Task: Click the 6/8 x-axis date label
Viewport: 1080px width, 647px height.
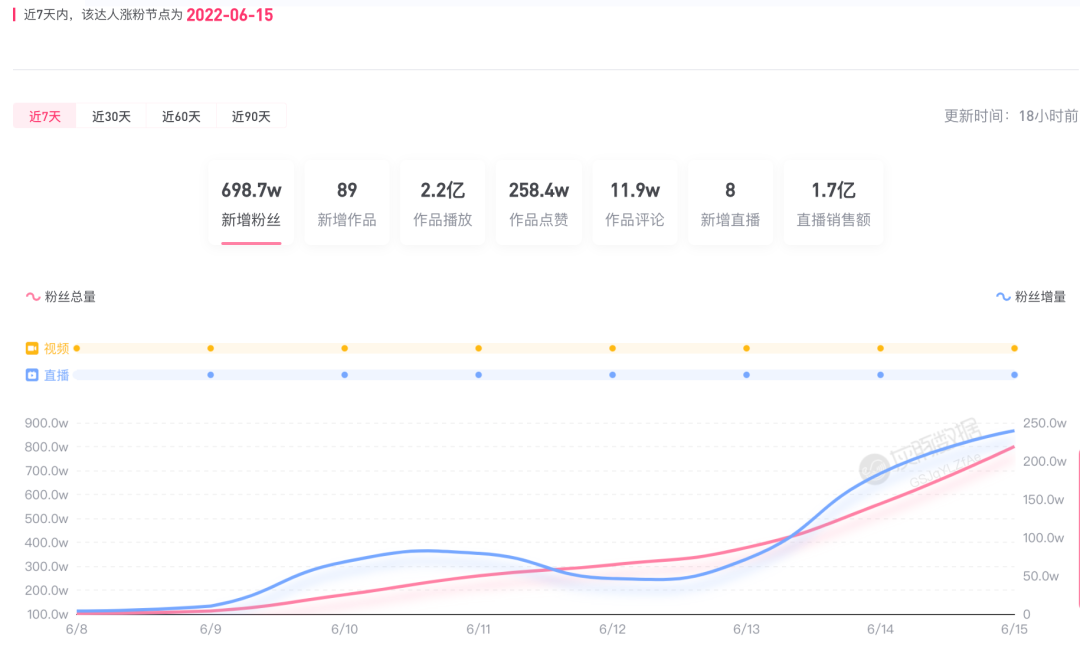Action: pos(76,629)
